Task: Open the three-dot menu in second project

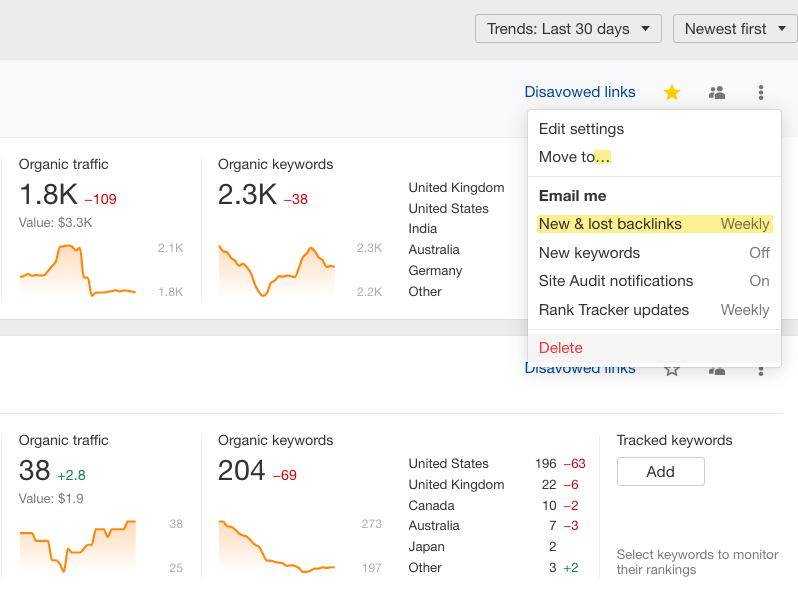Action: coord(761,371)
